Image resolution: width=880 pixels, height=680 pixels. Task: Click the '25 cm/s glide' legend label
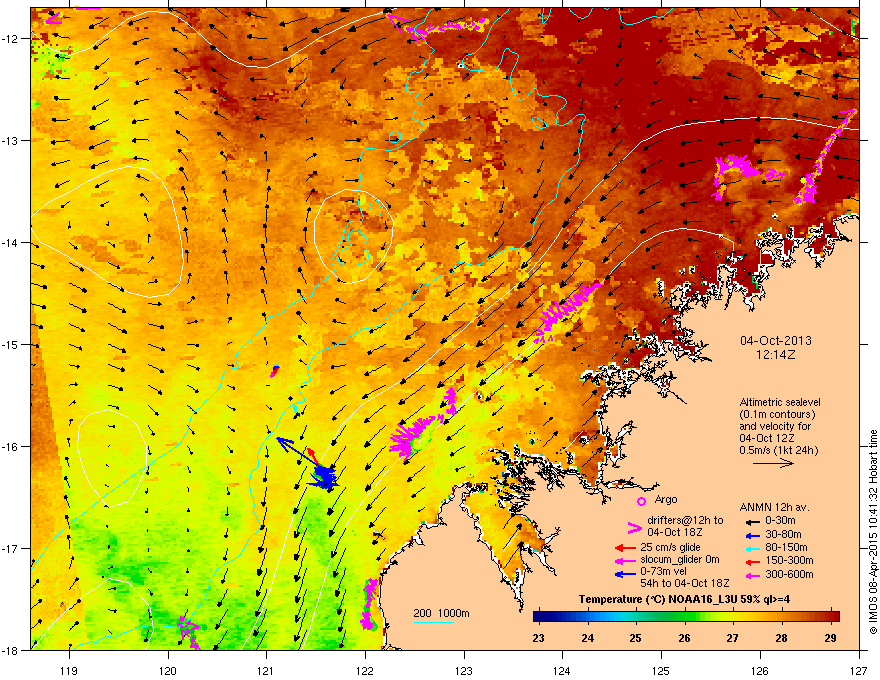(x=671, y=547)
